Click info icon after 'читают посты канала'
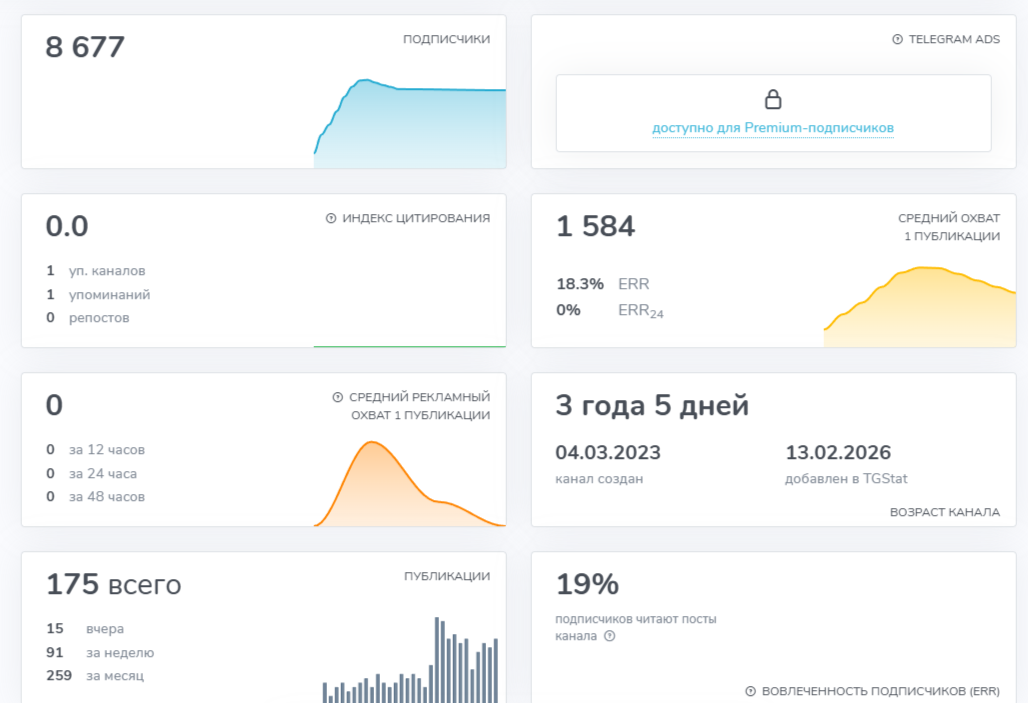 [x=610, y=636]
